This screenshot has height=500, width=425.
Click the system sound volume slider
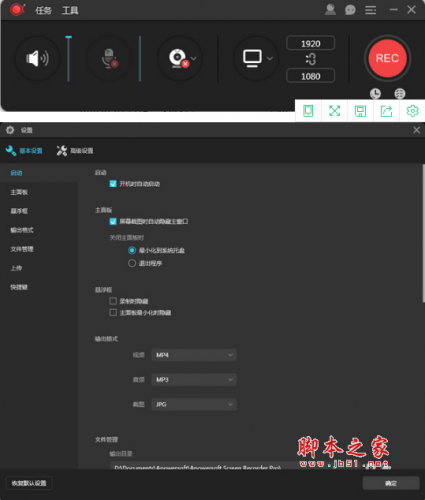(x=69, y=59)
